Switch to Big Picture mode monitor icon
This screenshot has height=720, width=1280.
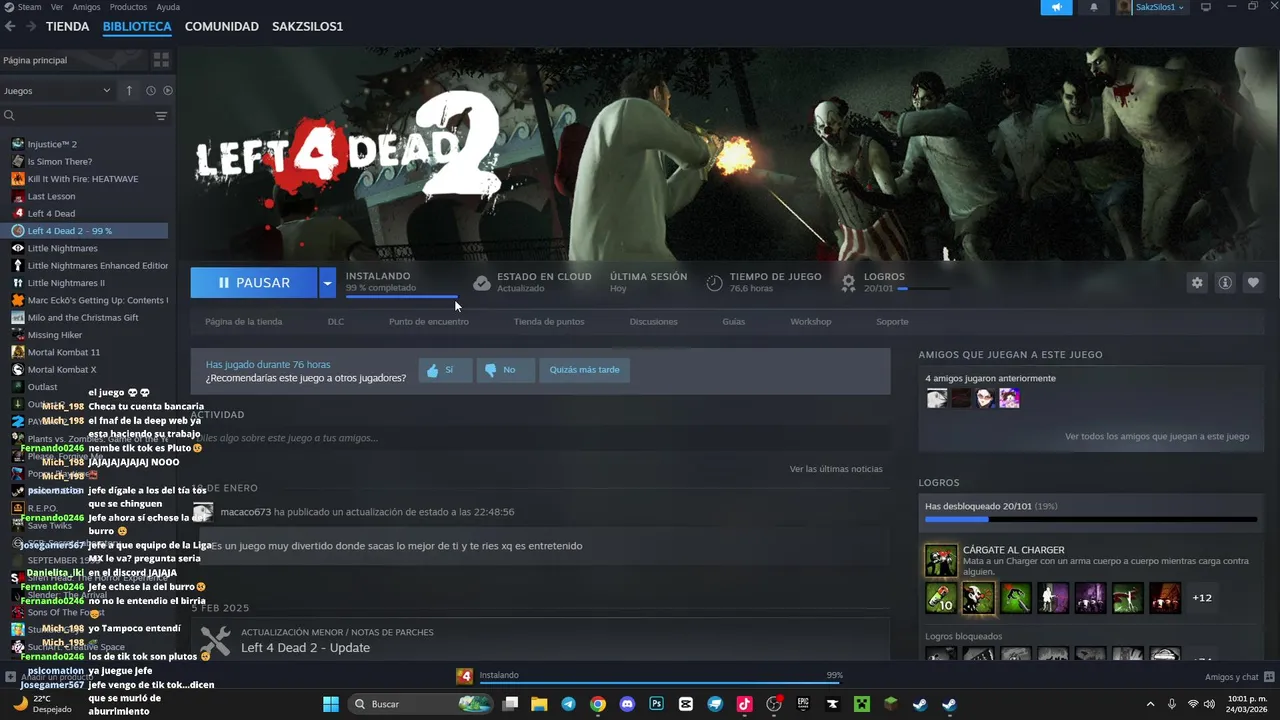(1206, 7)
